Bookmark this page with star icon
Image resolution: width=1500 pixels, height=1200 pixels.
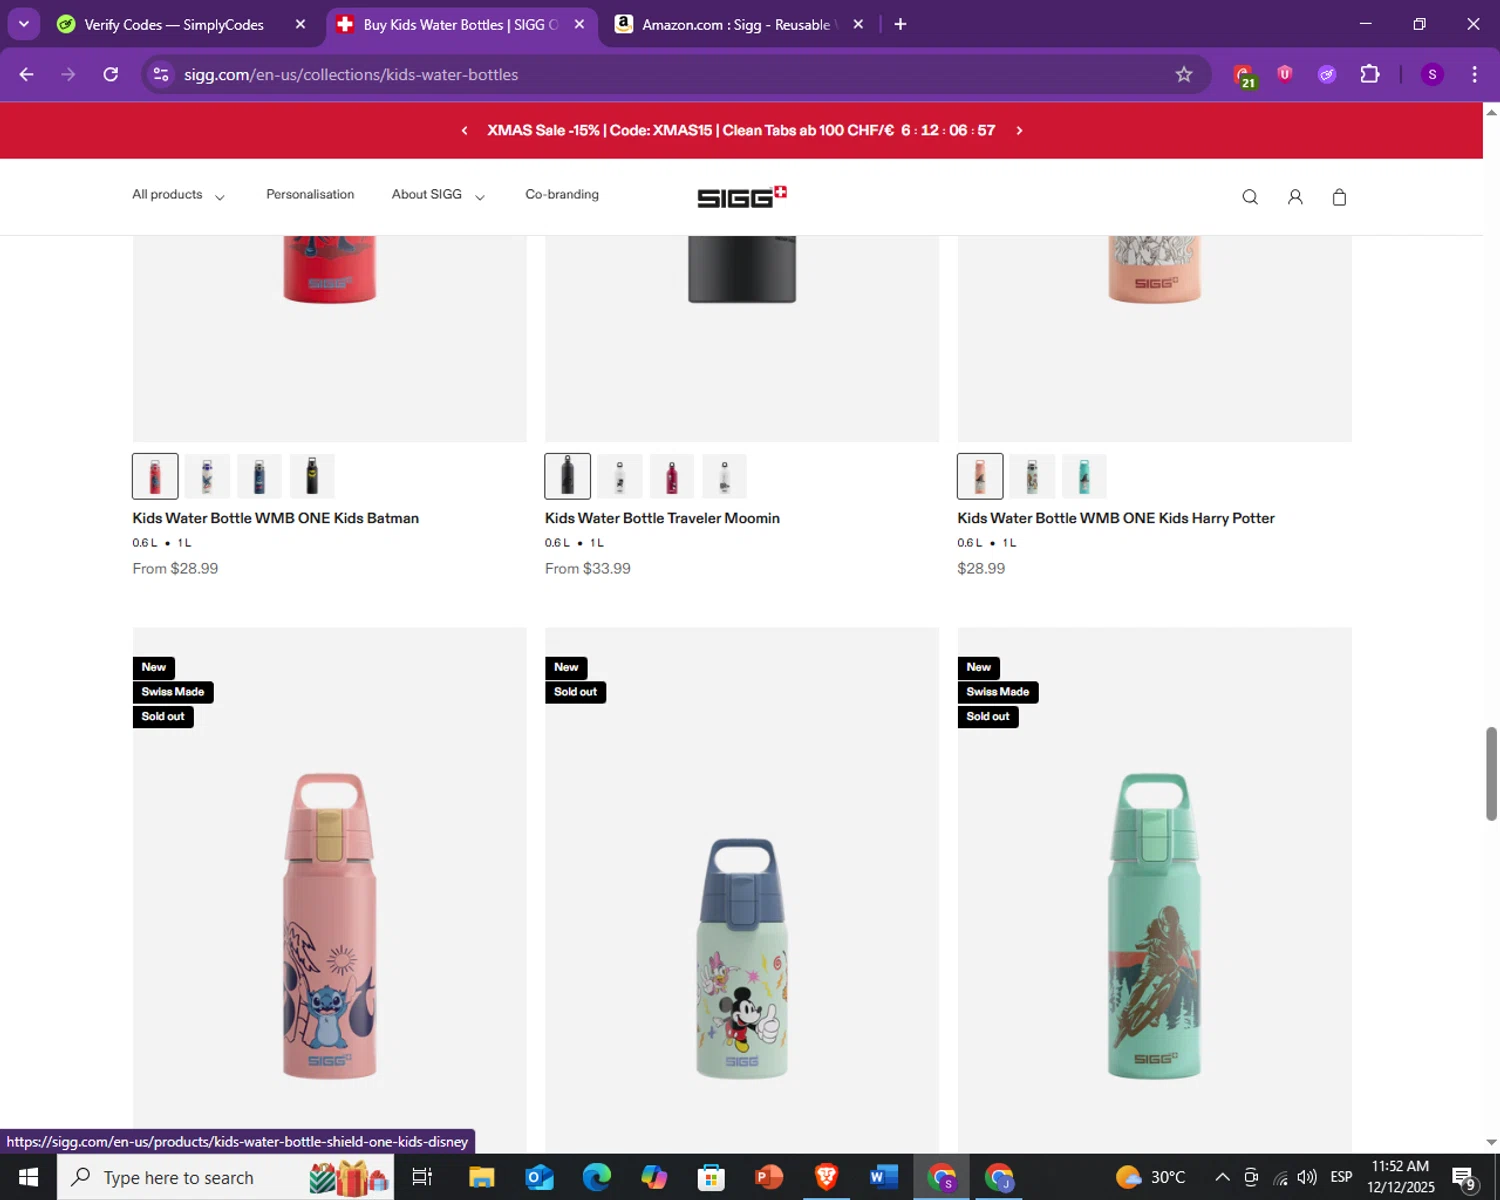[1184, 75]
